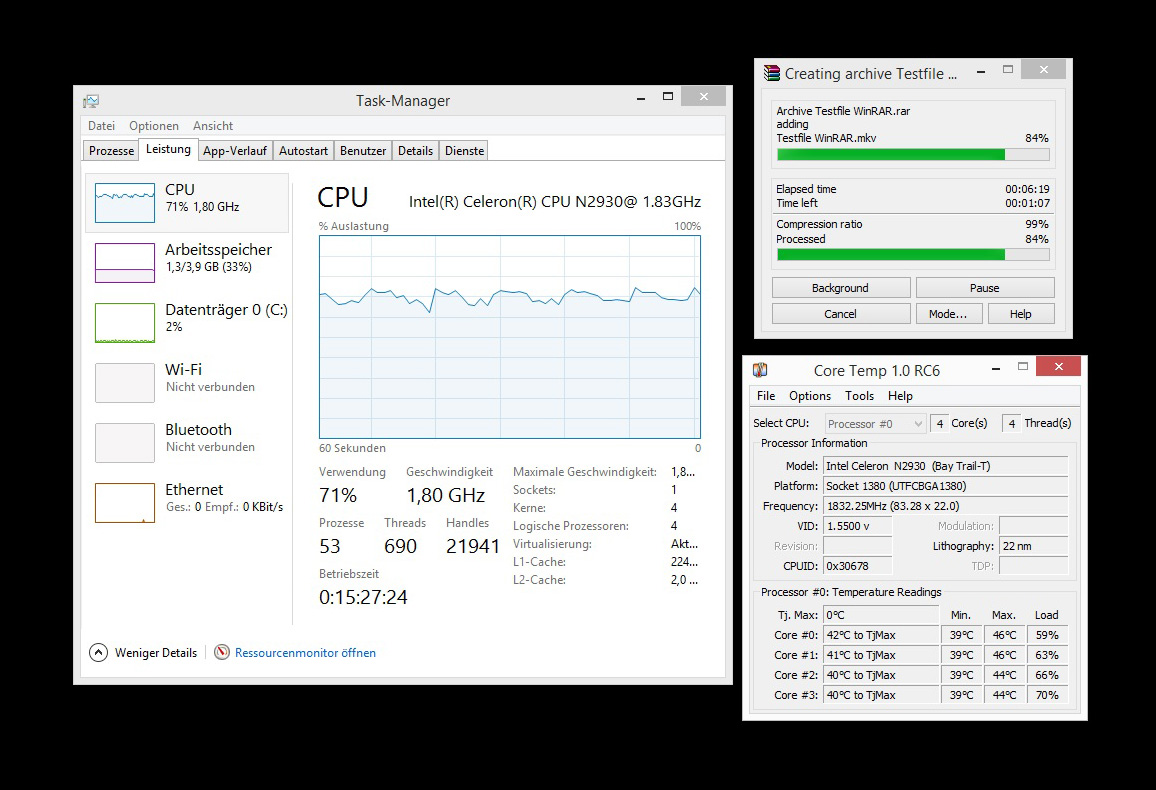This screenshot has height=790, width=1156.
Task: Click Core #3 load value 70%
Action: point(1047,695)
